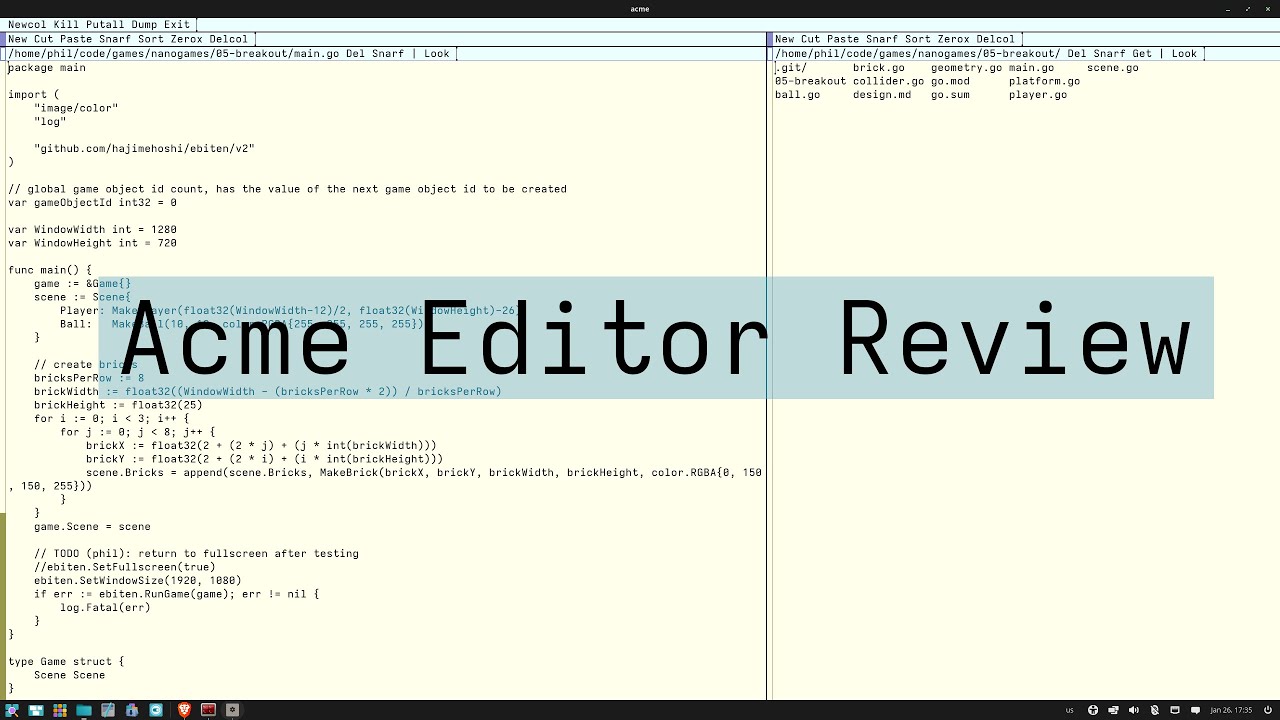
Task: Click Sort in the column tag above the directory listing
Action: pyautogui.click(x=917, y=39)
